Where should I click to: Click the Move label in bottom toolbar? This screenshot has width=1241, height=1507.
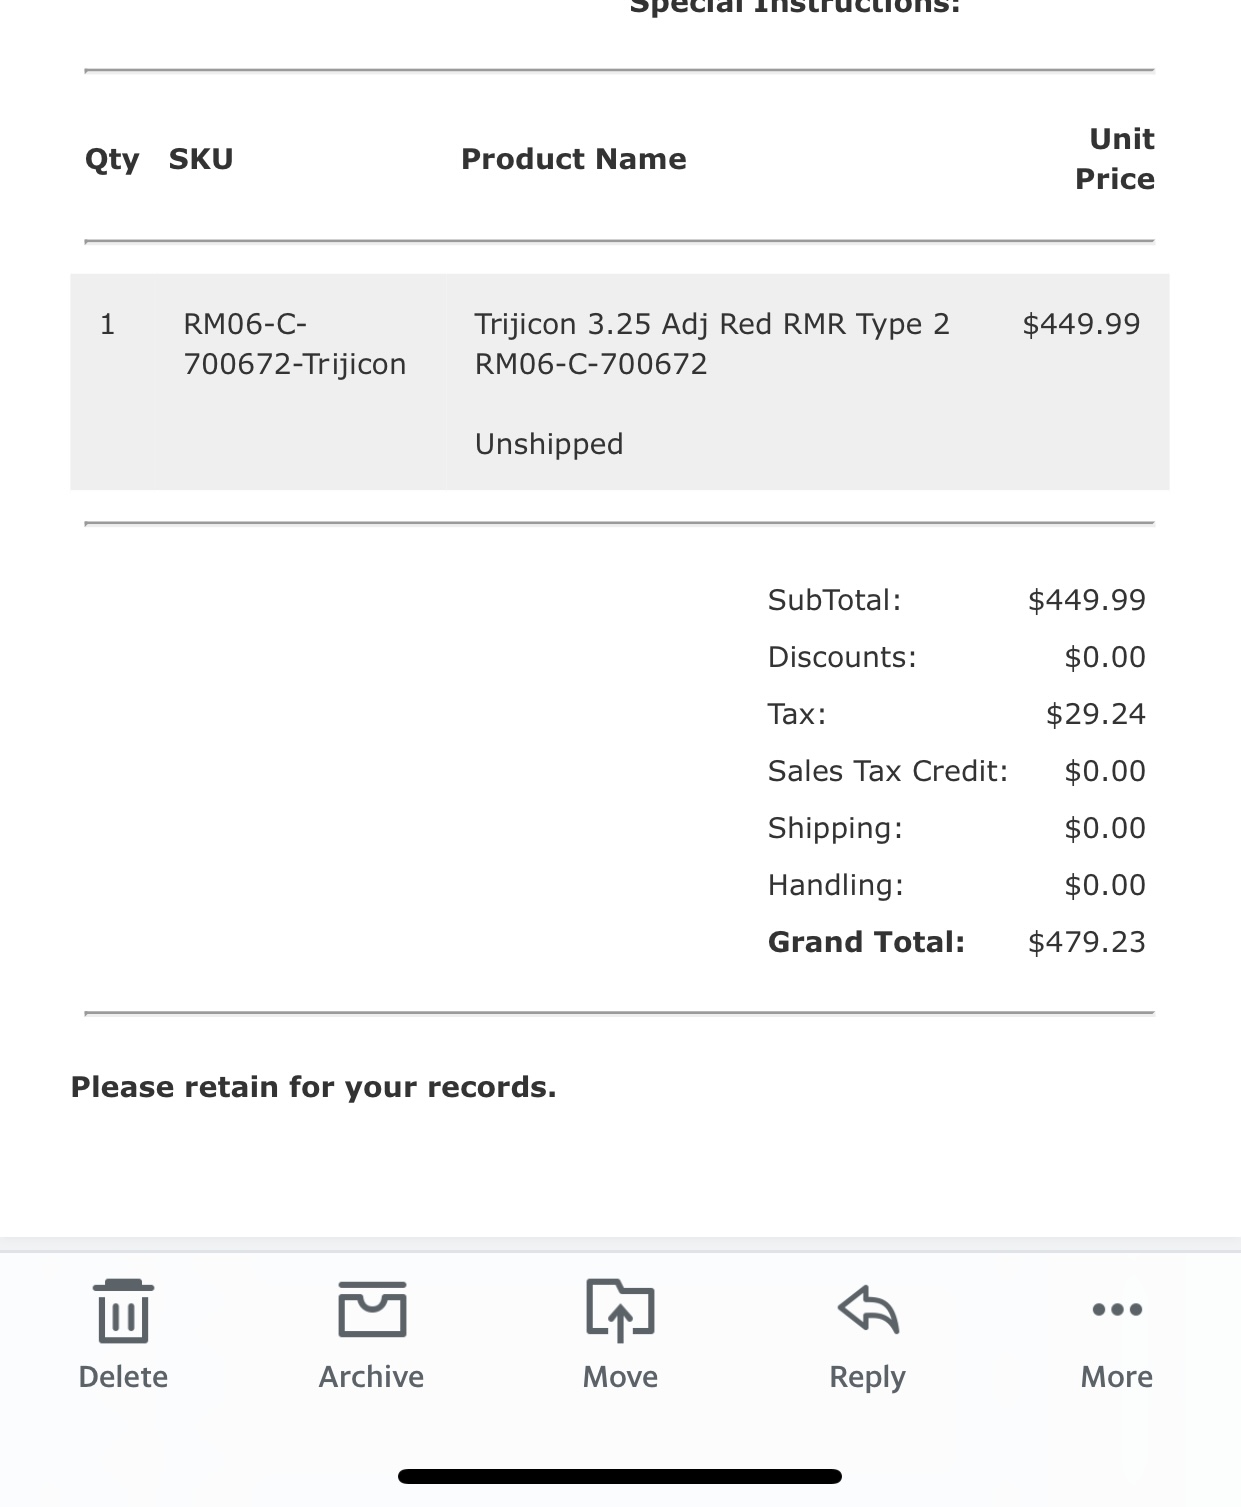click(x=620, y=1377)
